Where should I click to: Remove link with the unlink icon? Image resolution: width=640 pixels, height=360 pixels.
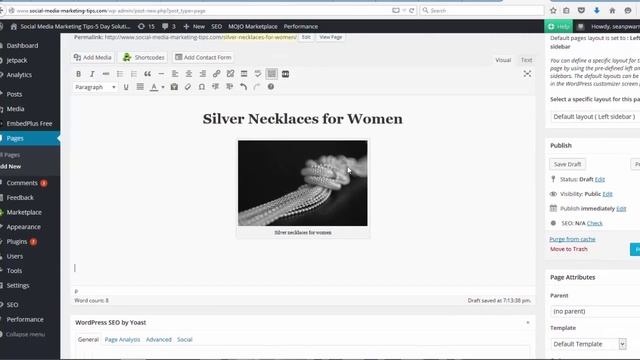230,74
